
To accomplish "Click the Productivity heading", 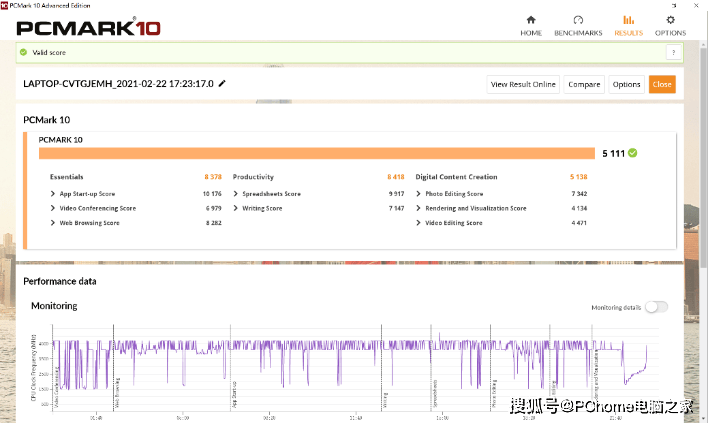I will 253,177.
